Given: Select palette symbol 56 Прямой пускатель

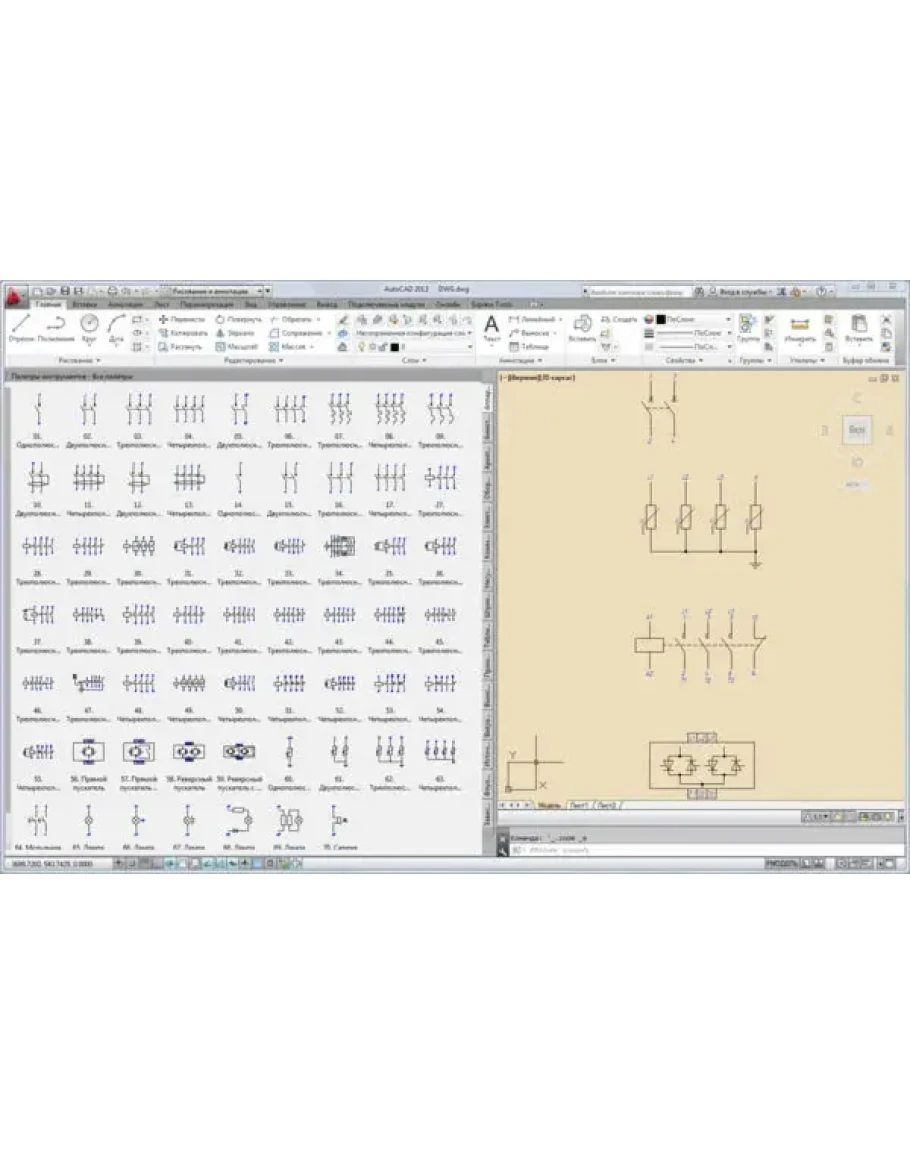Looking at the screenshot, I should tap(87, 752).
